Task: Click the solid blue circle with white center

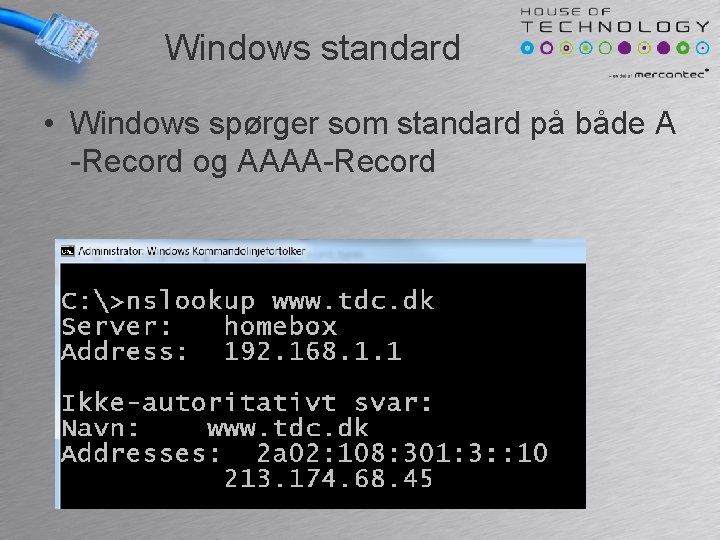Action: pos(527,48)
